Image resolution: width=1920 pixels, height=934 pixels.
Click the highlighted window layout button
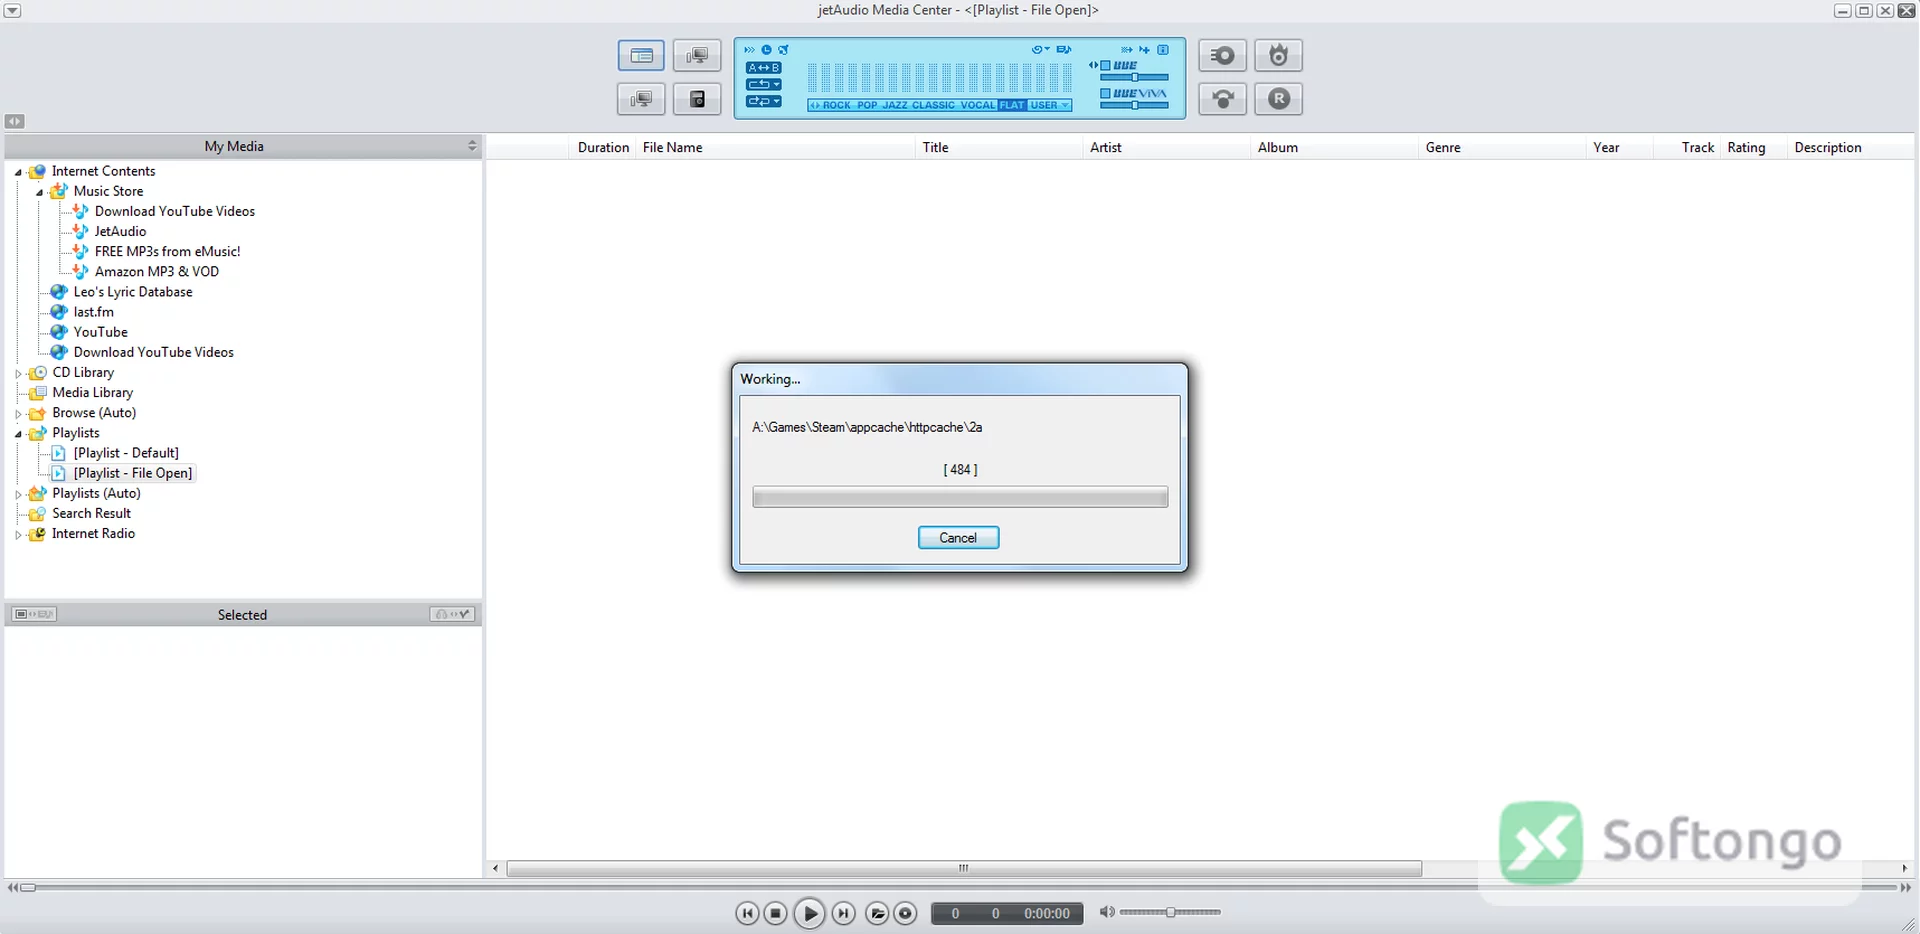pos(641,56)
